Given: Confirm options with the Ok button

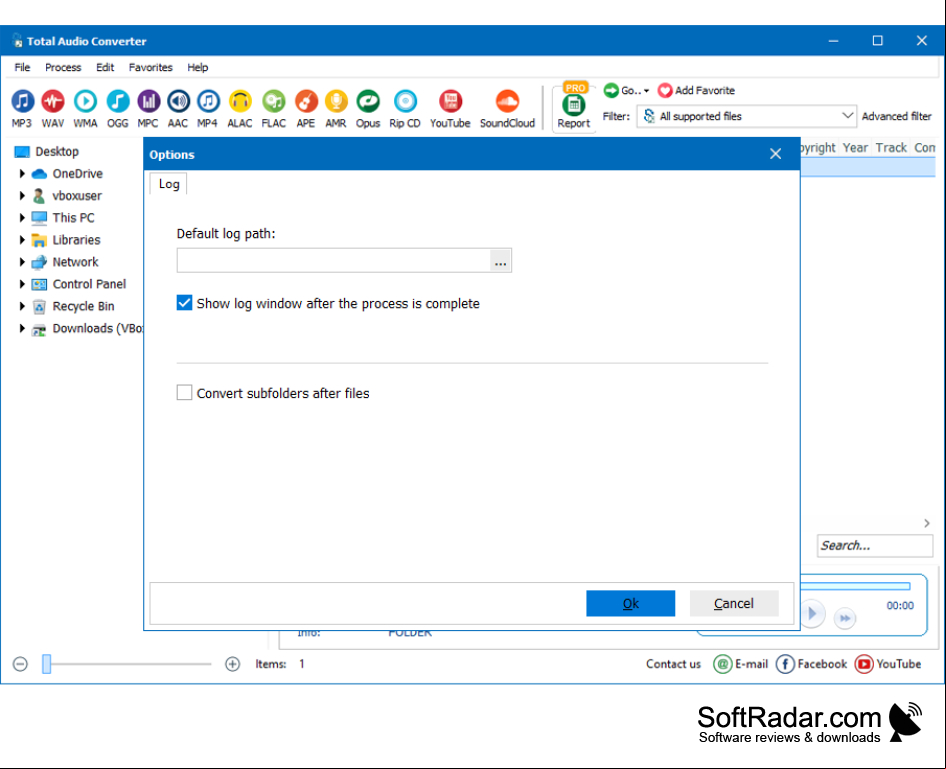Looking at the screenshot, I should tap(630, 603).
